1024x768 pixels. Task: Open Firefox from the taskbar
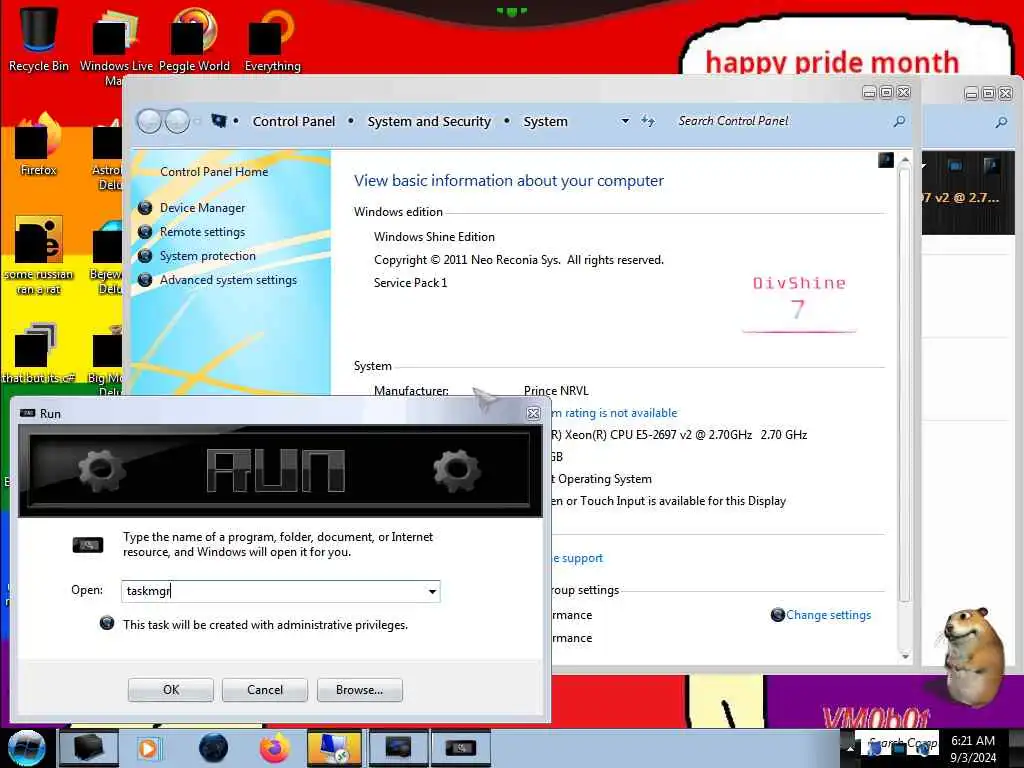coord(275,748)
